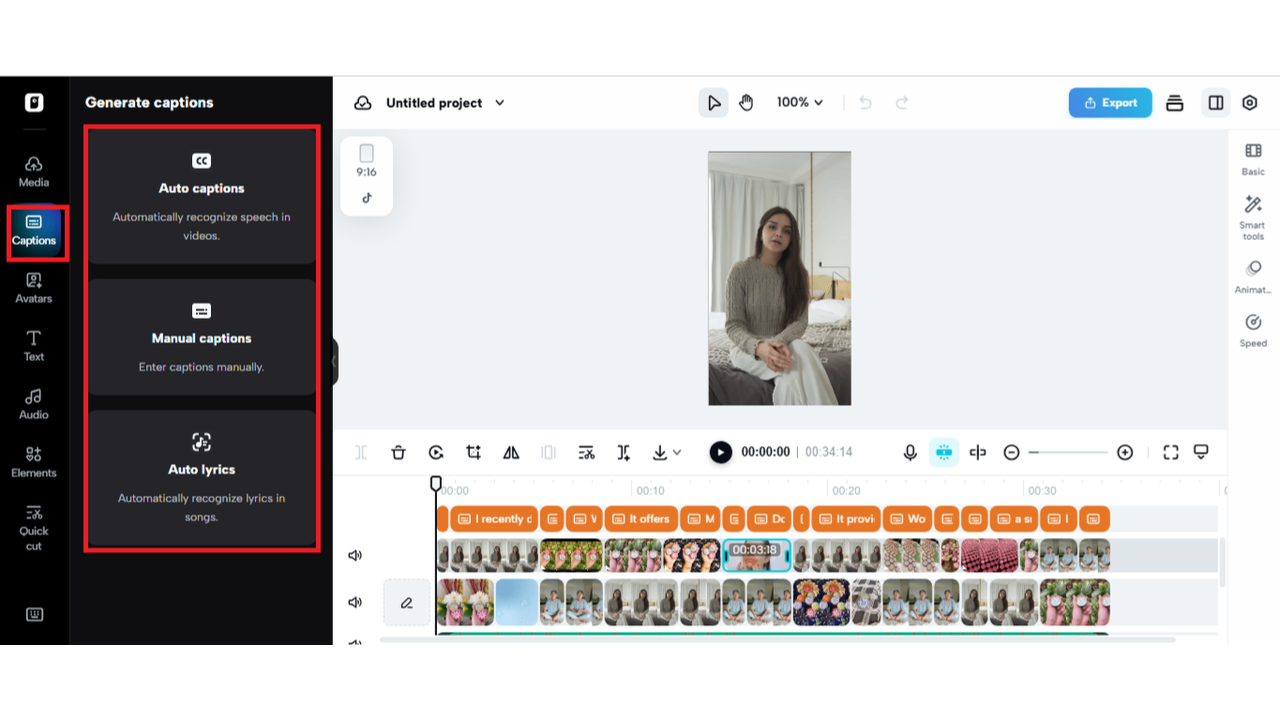Click the mirror flip icon
The image size is (1280, 720).
tap(511, 453)
